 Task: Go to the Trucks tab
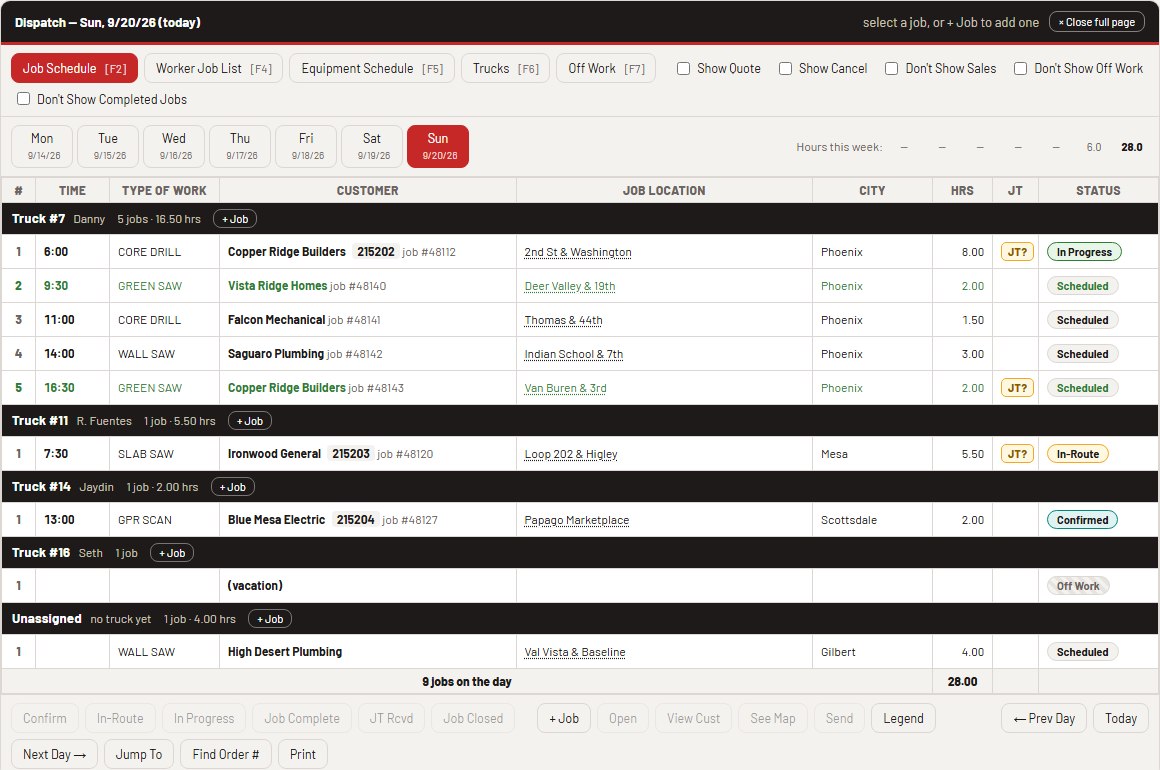(505, 68)
